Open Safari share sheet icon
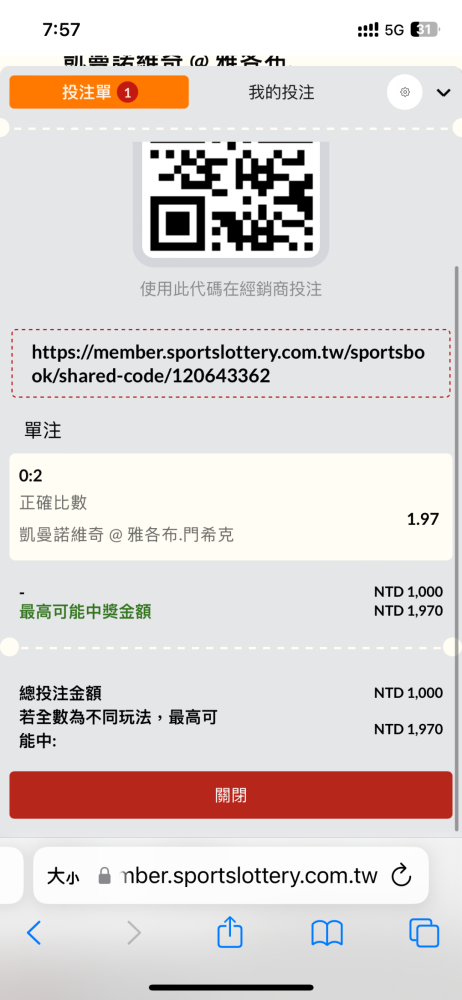Viewport: 462px width, 1000px height. pyautogui.click(x=230, y=932)
